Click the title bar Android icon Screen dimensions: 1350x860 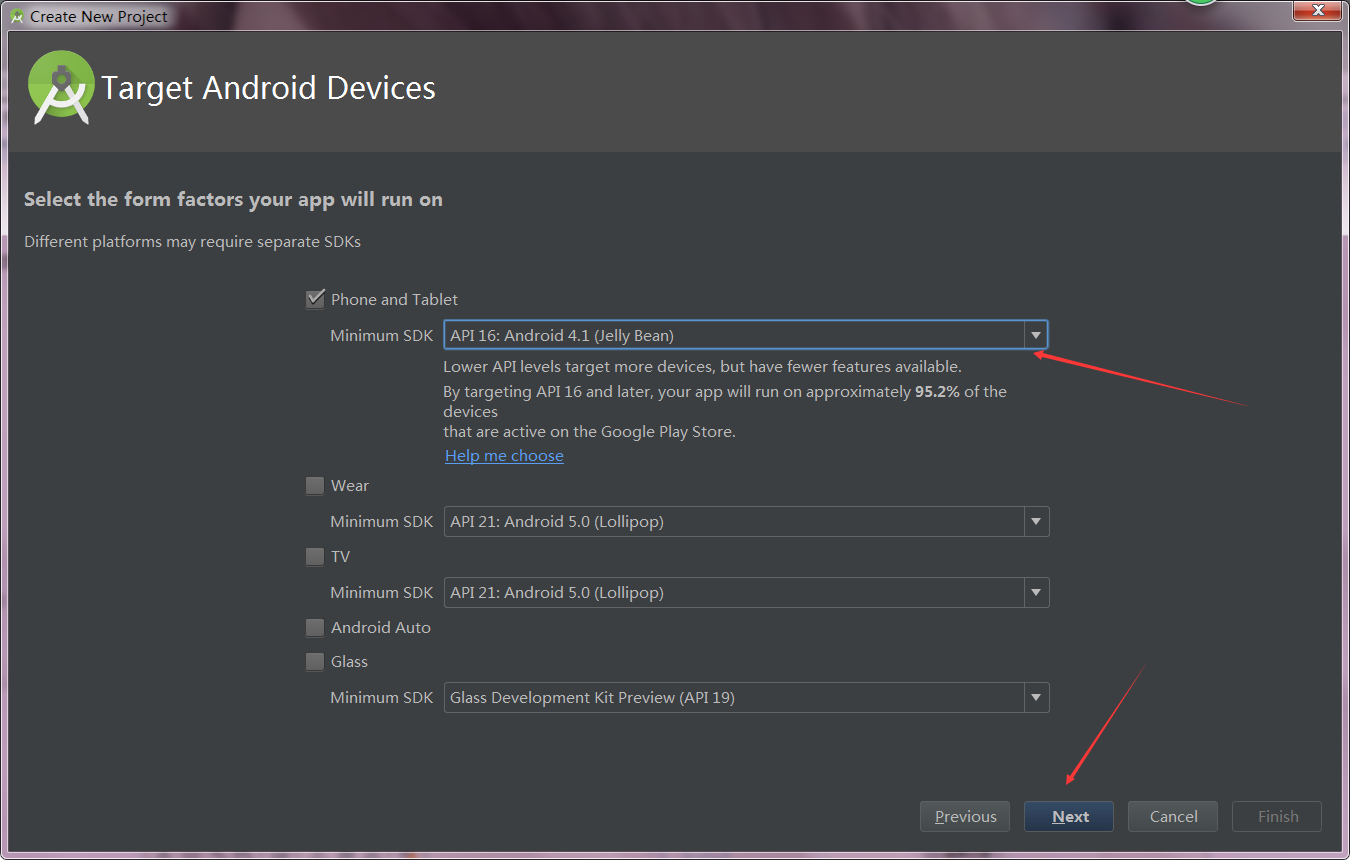pyautogui.click(x=17, y=16)
